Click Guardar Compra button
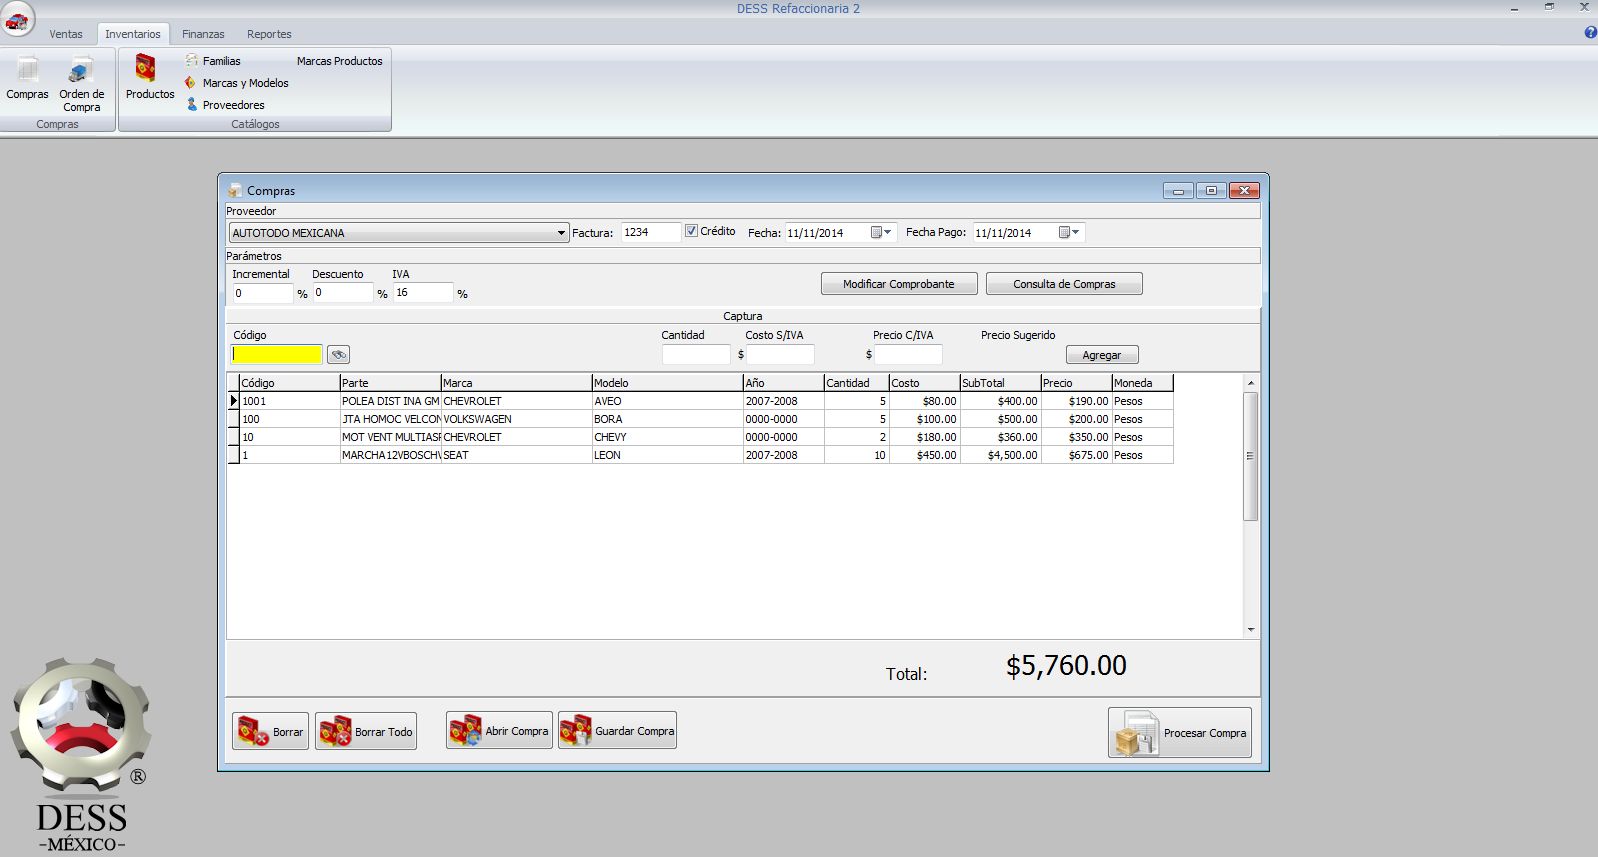 pyautogui.click(x=617, y=730)
